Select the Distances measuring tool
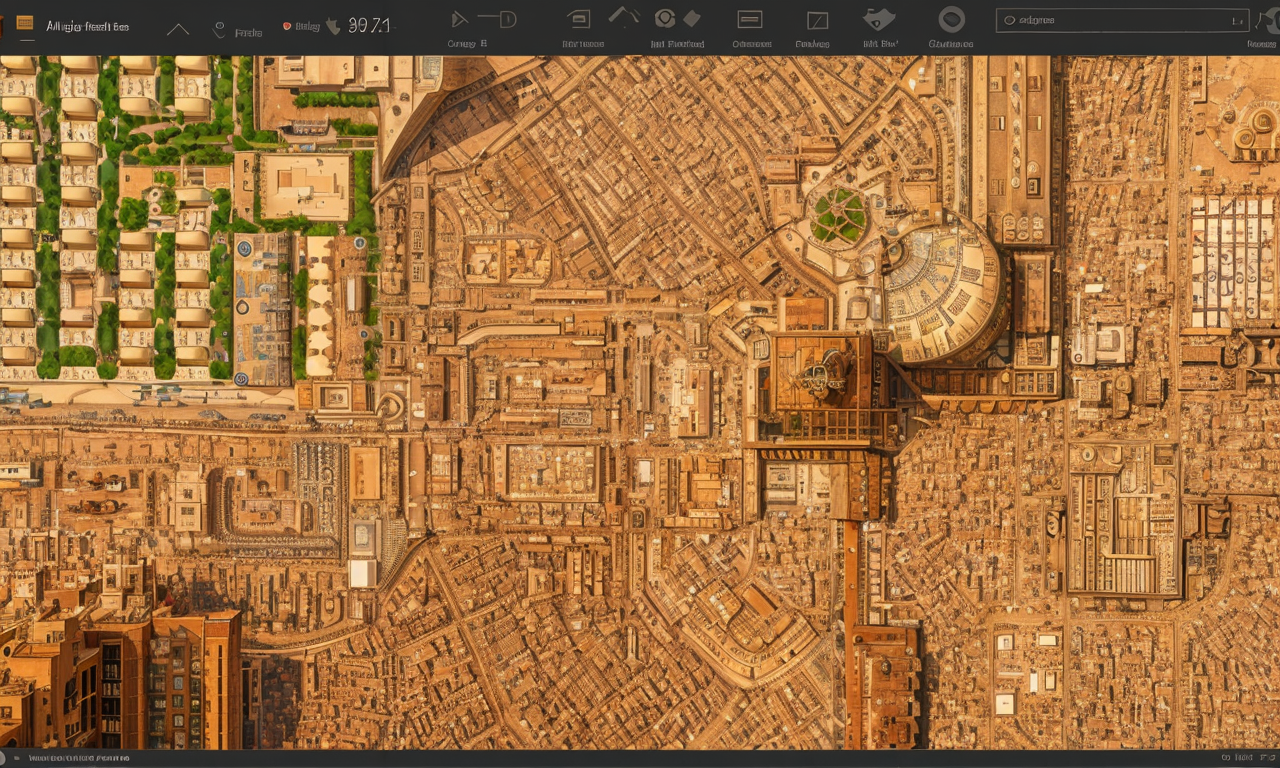This screenshot has height=768, width=1280. click(751, 18)
